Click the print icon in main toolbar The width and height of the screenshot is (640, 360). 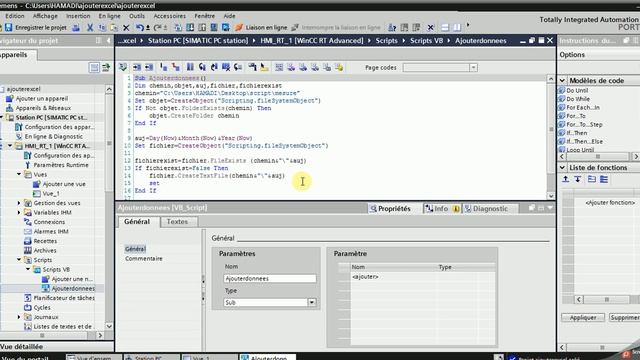(76, 27)
